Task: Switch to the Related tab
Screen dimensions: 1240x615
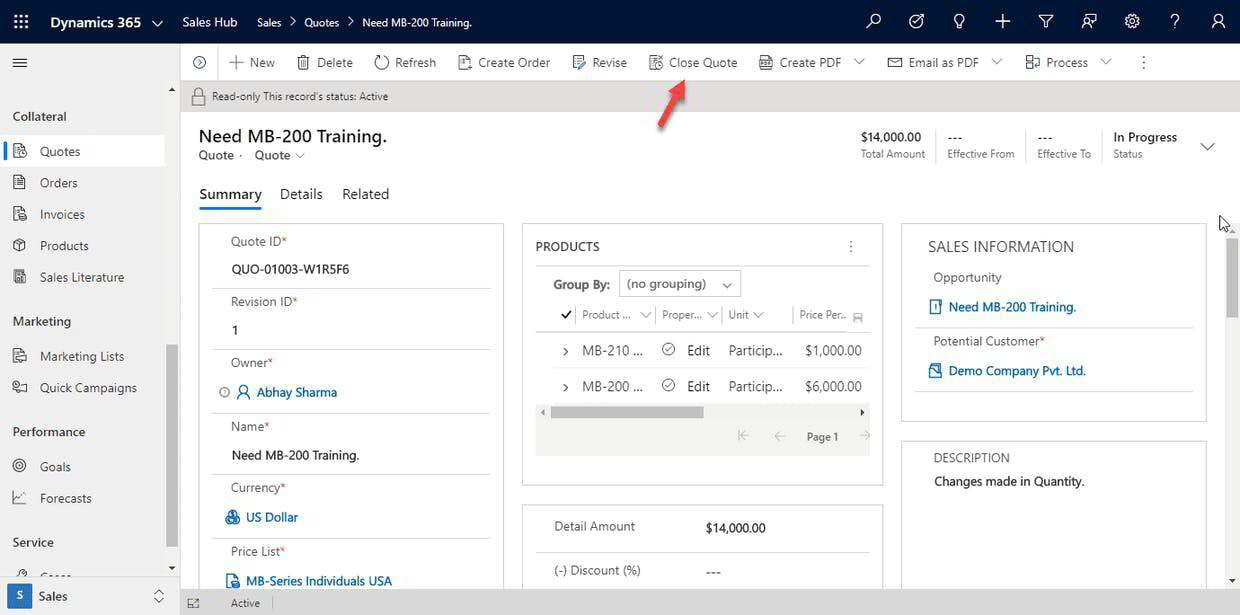Action: click(364, 193)
